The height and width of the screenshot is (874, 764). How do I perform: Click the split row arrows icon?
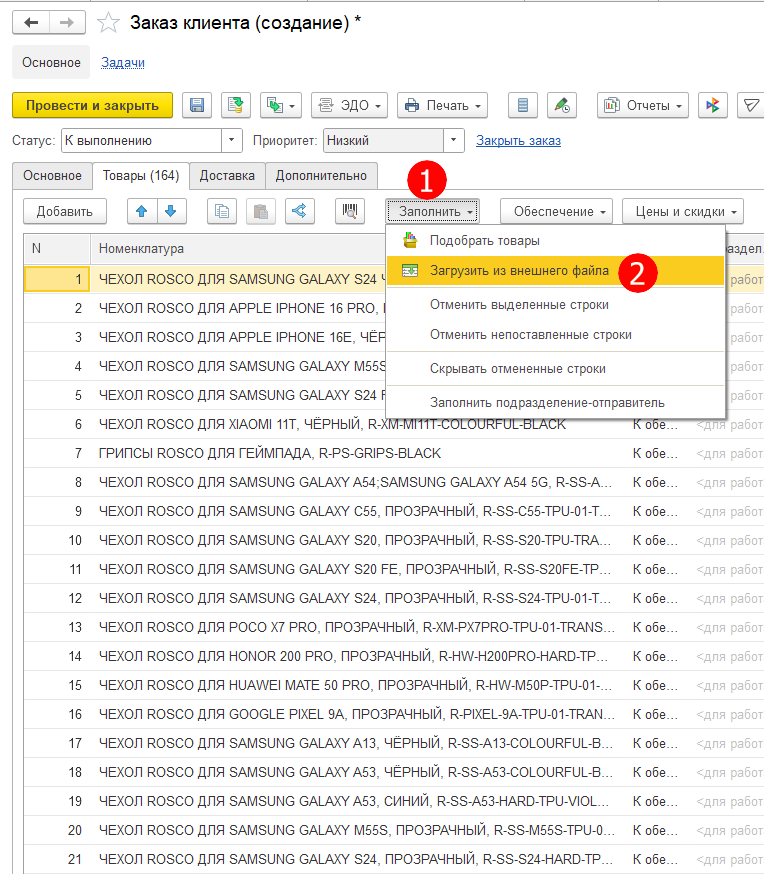click(x=300, y=212)
